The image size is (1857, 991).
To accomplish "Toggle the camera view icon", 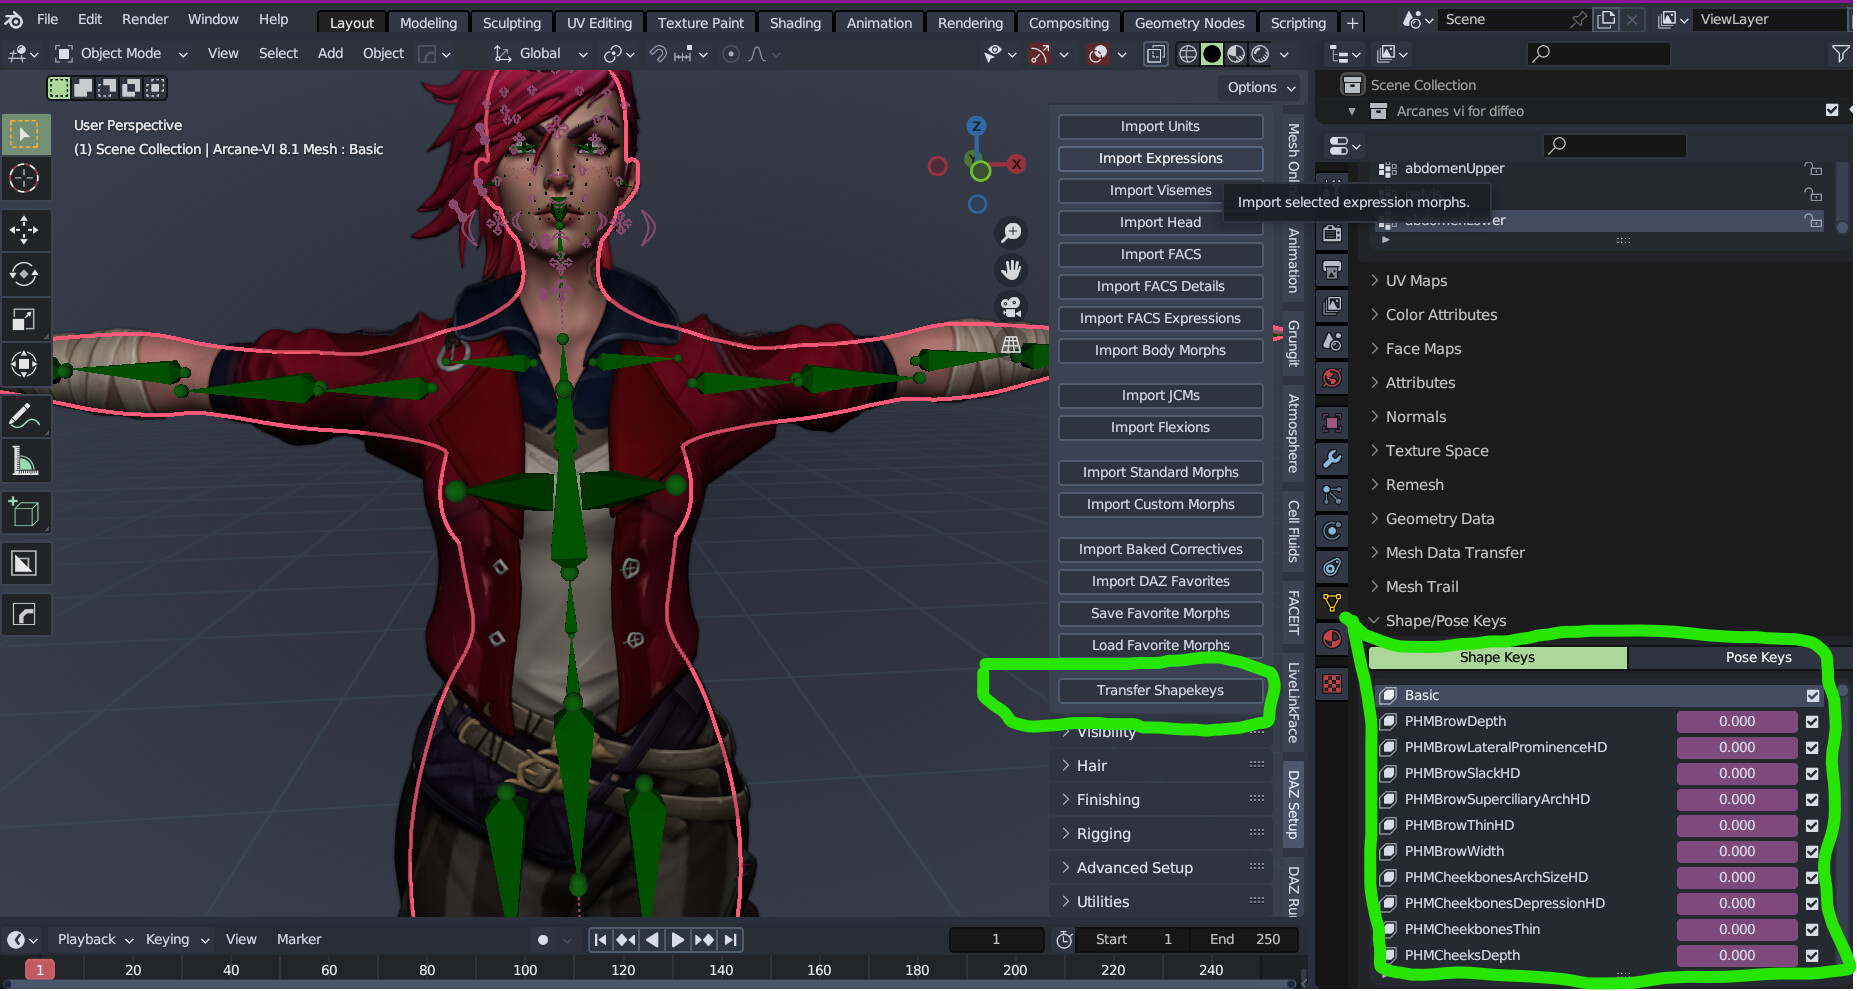I will coord(1011,307).
